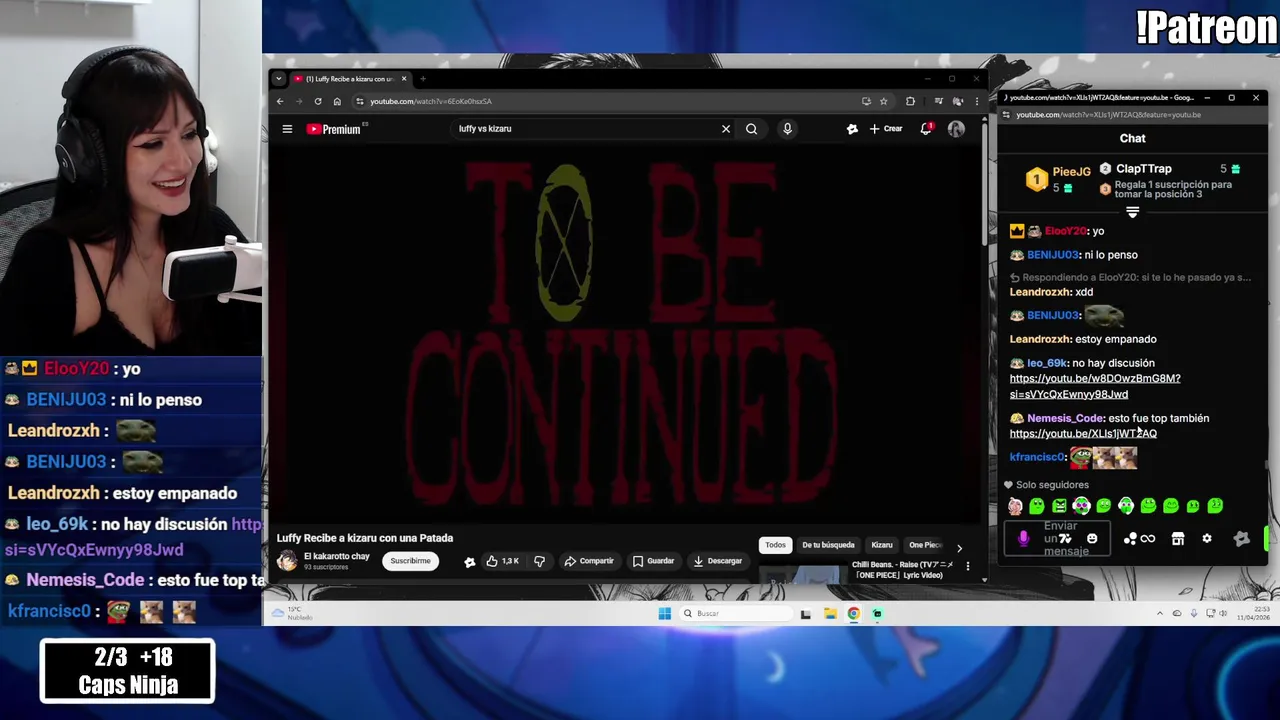The image size is (1280, 720).
Task: Like the video with thumbs up 1,3 K
Action: tap(503, 561)
